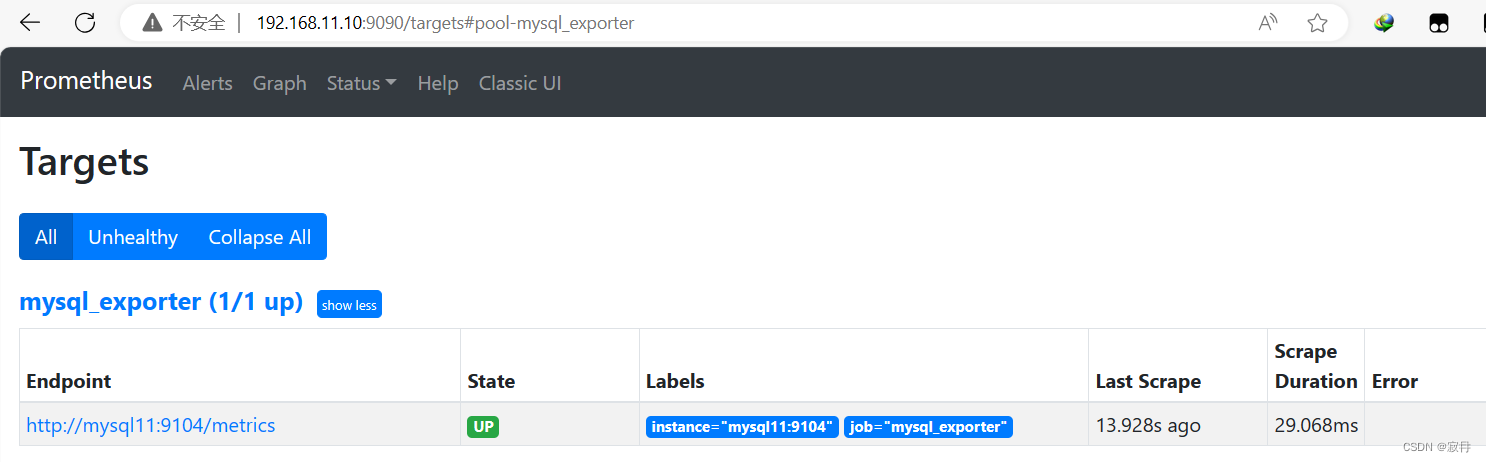Click the not-secure warning triangle icon
The image size is (1486, 462).
point(152,23)
